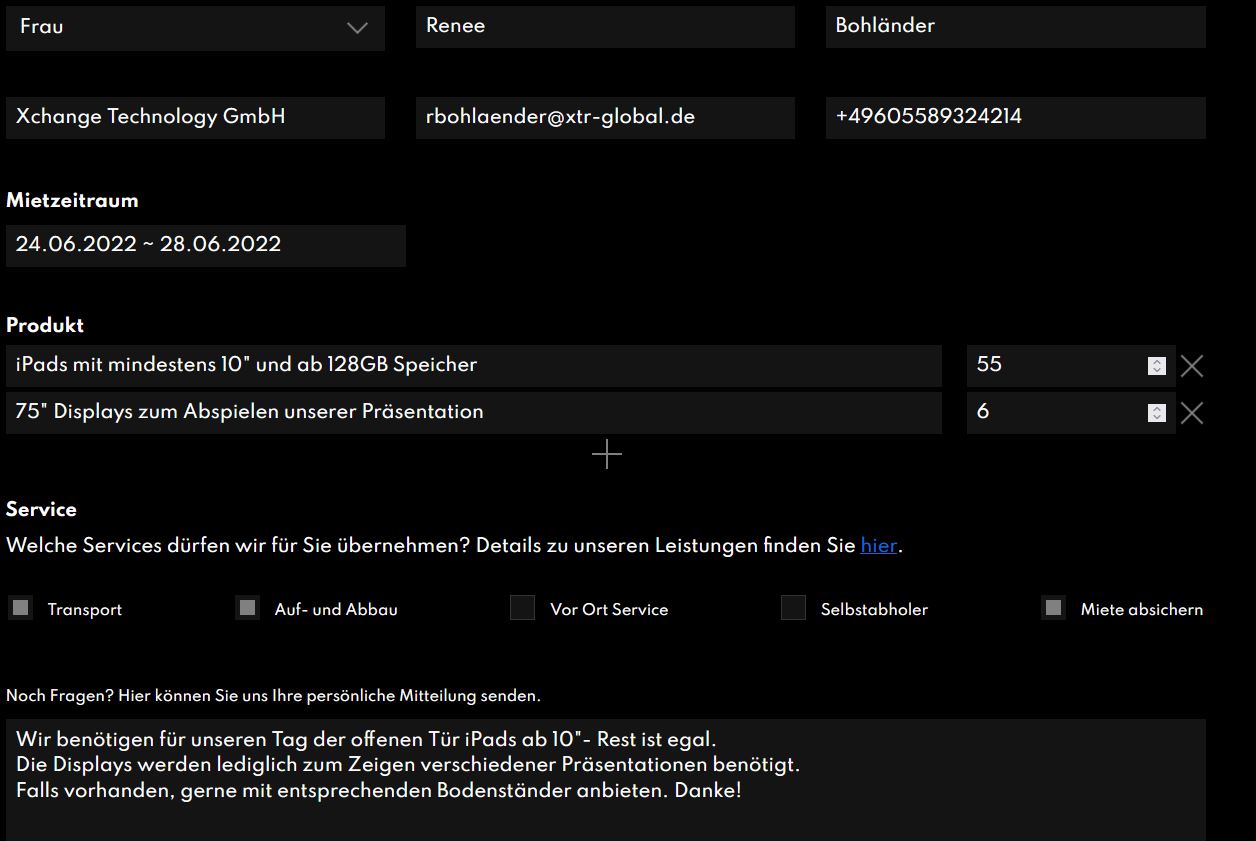Toggle the Auf- und Abbau checkbox
1256x841 pixels.
click(248, 608)
